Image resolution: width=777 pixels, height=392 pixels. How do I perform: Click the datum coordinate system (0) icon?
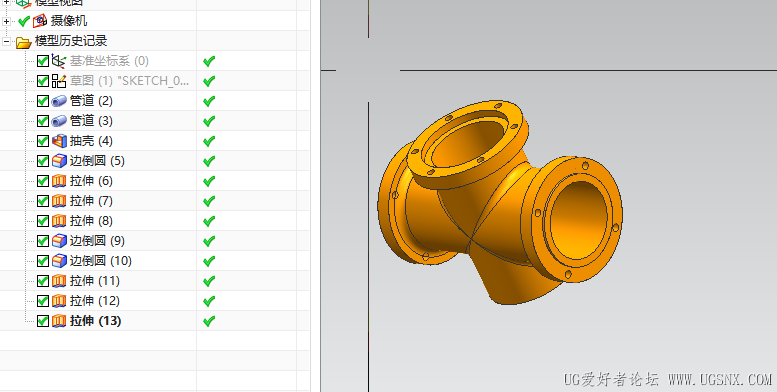(x=59, y=61)
